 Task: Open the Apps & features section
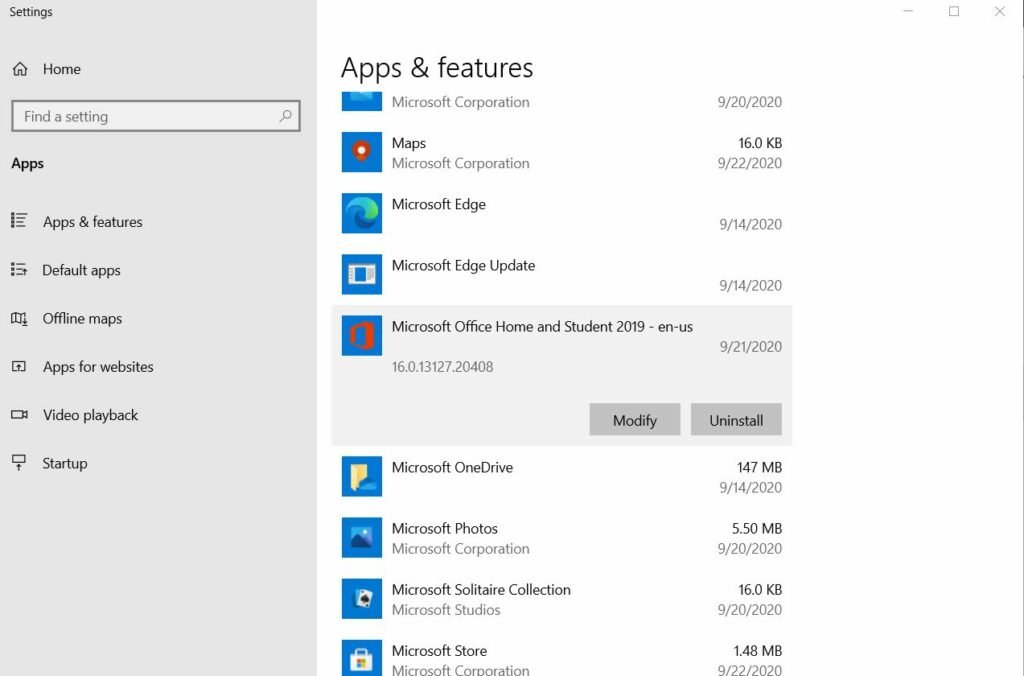(x=92, y=222)
